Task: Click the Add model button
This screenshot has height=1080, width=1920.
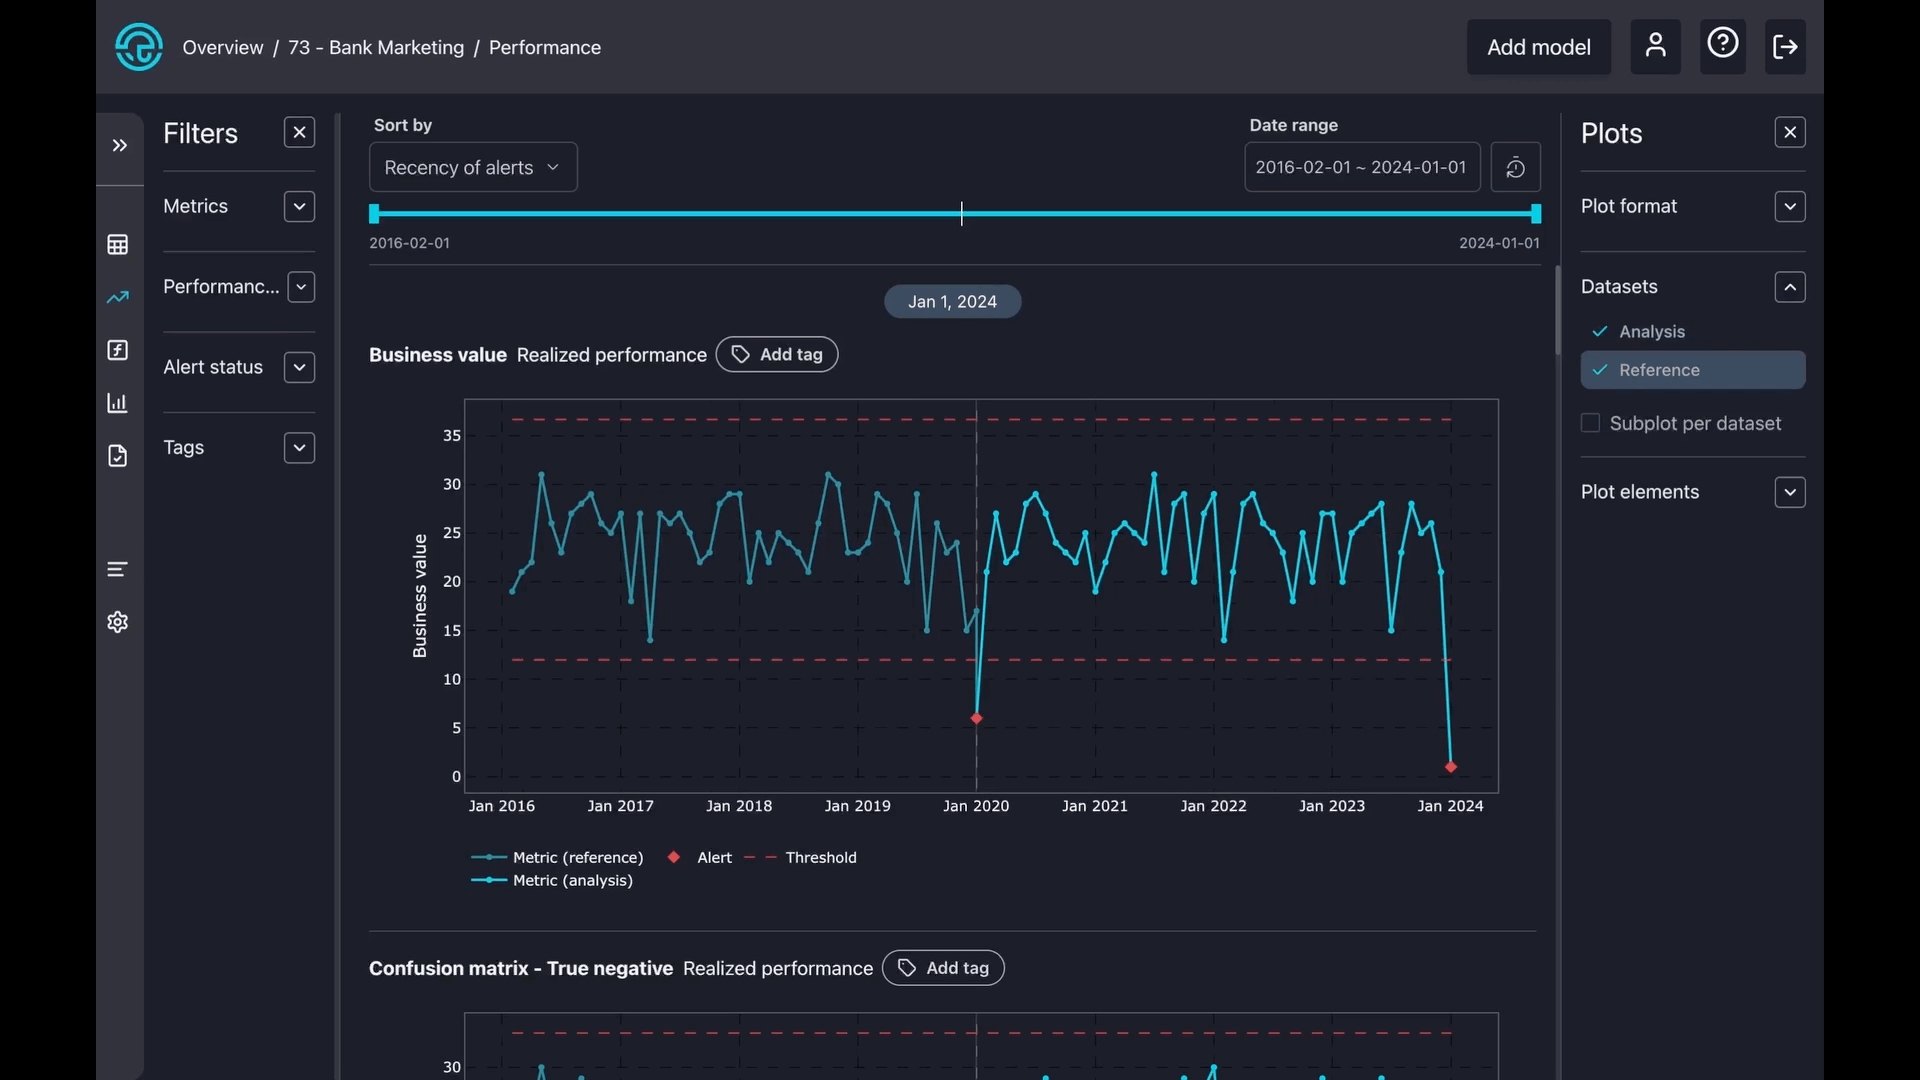Action: 1538,47
